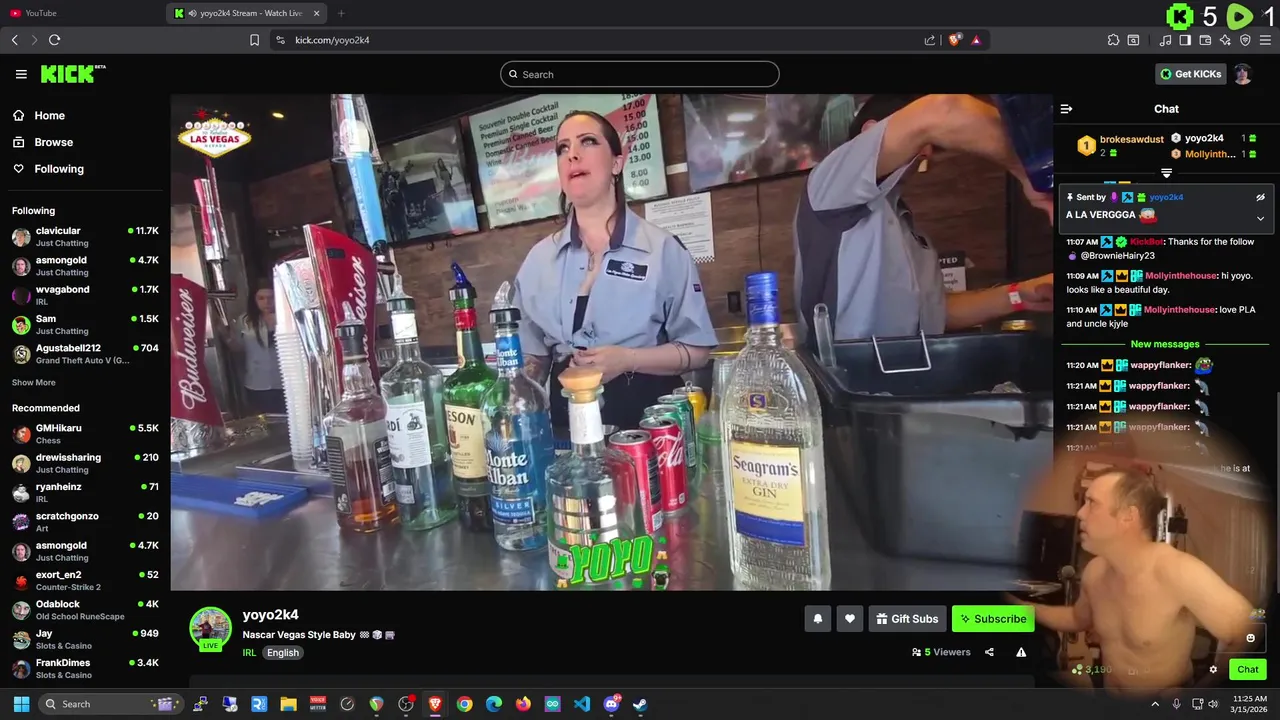Image resolution: width=1280 pixels, height=720 pixels.
Task: Open browser extensions puzzle icon
Action: tap(1113, 40)
